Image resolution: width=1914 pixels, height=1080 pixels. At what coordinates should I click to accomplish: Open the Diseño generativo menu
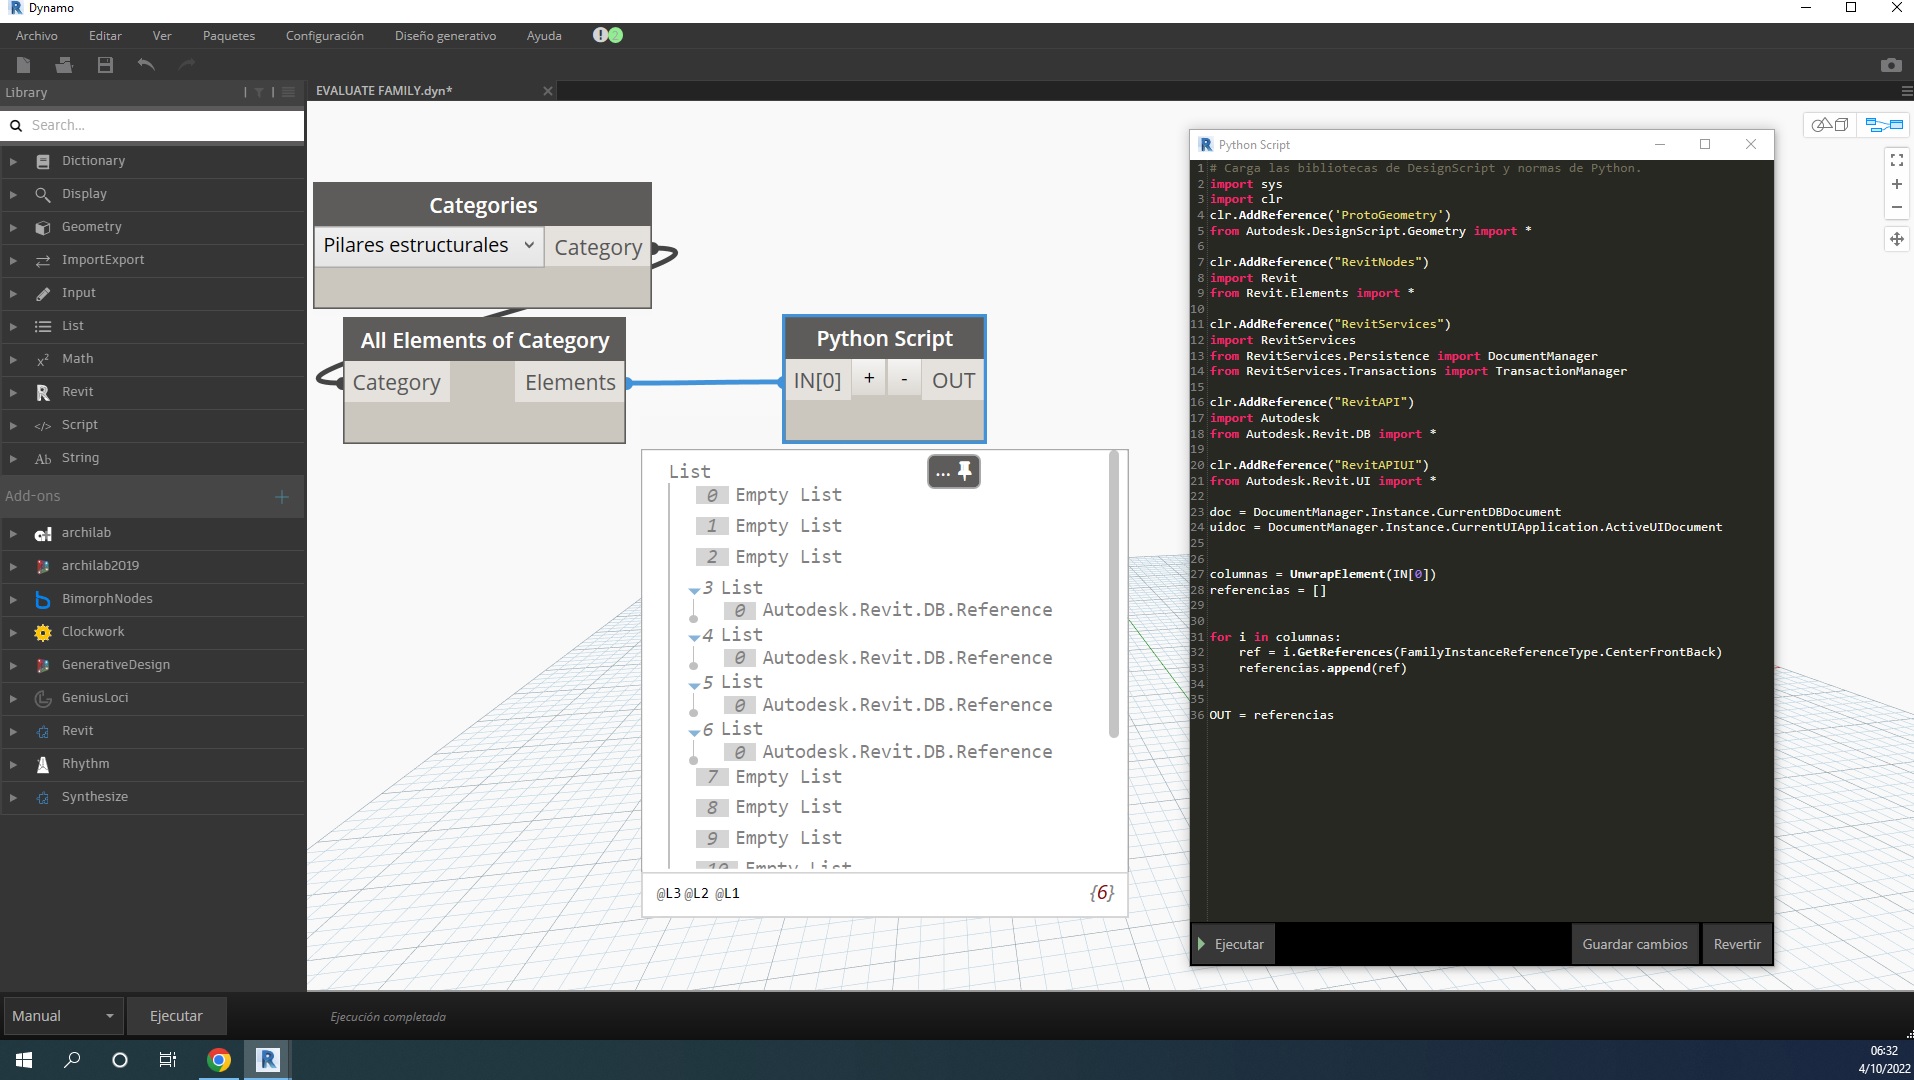[445, 35]
